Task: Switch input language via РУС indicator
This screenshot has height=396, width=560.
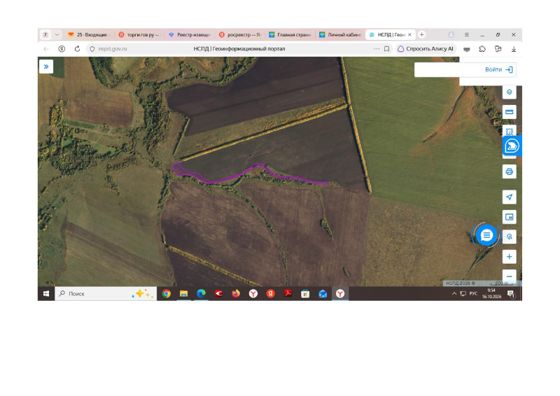Action: tap(473, 294)
